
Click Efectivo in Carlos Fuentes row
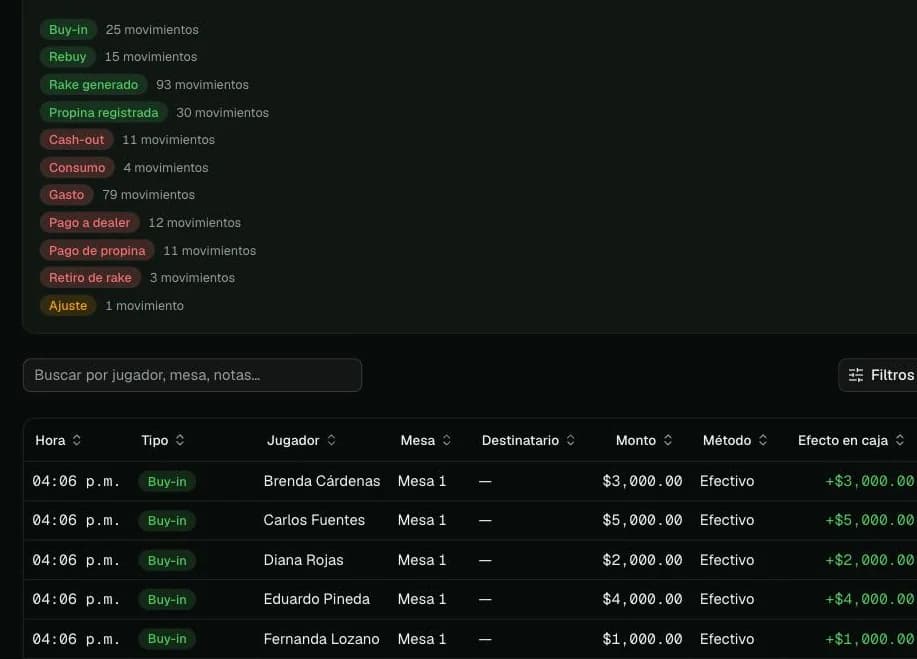pyautogui.click(x=727, y=520)
